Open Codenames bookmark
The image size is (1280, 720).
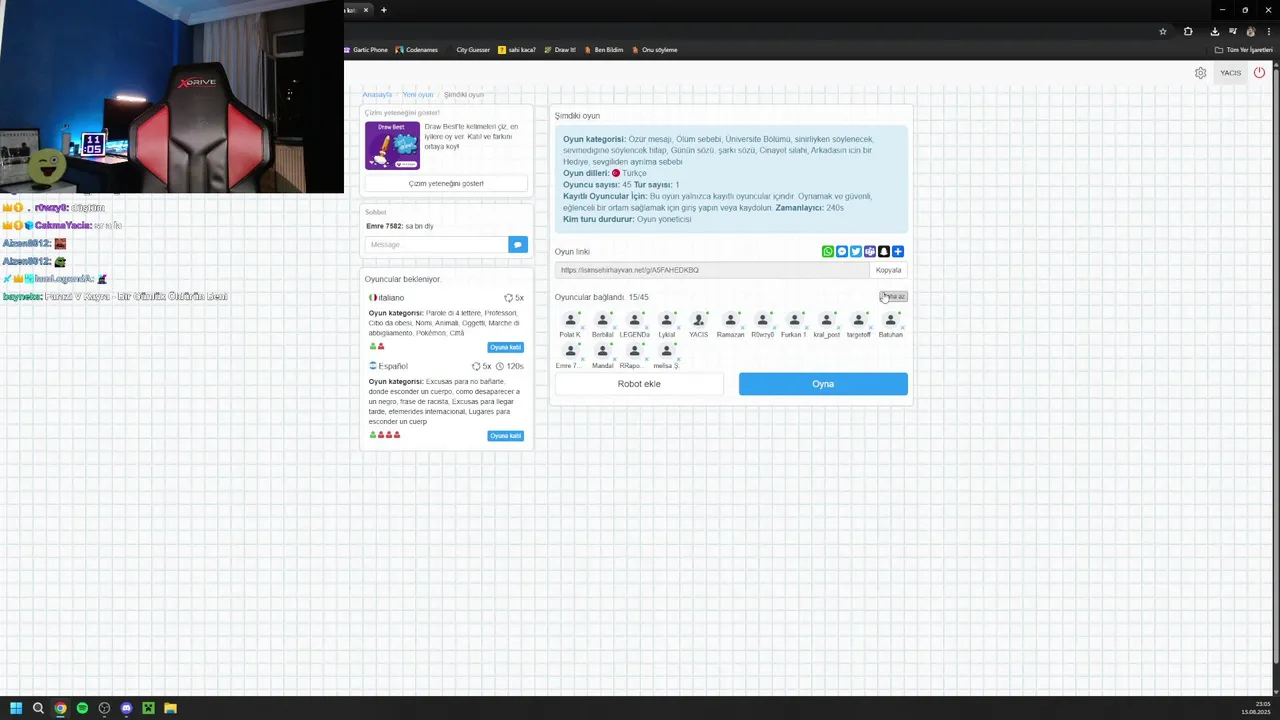[417, 50]
